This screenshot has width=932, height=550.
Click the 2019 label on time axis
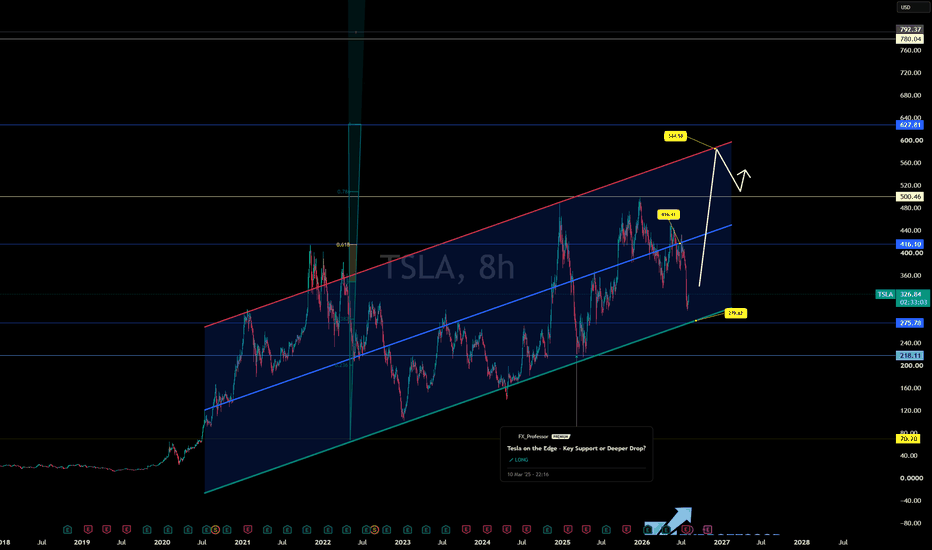coord(81,542)
